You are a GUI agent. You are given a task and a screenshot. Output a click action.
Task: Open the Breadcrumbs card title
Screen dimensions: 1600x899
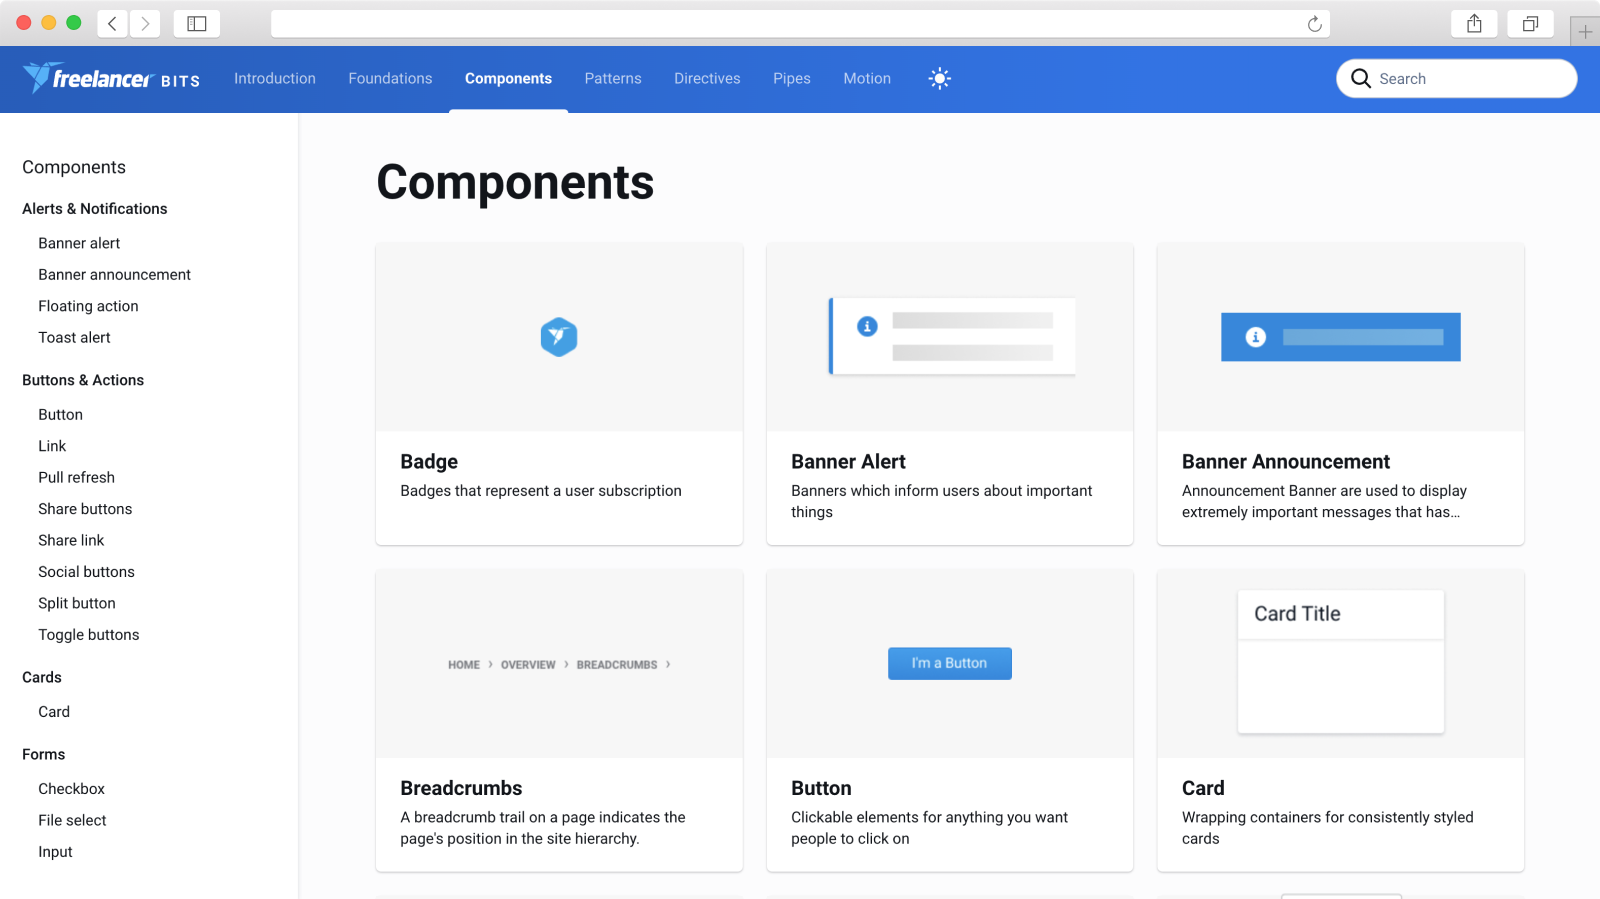click(461, 788)
